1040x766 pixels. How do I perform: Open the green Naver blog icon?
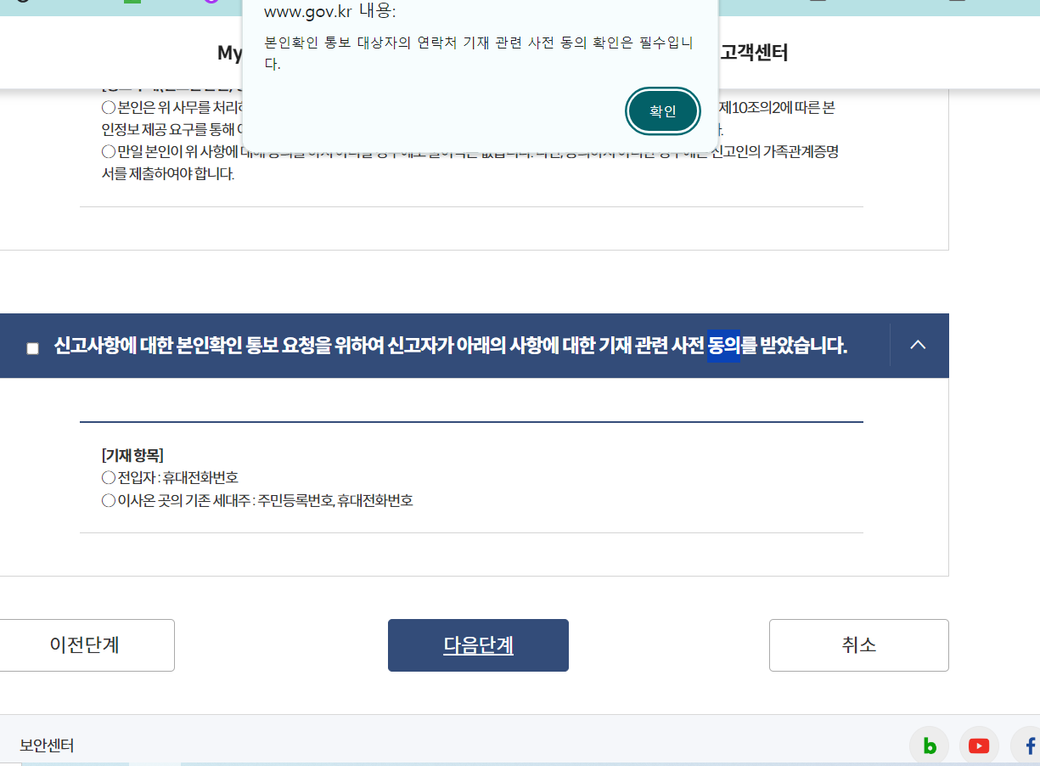929,745
